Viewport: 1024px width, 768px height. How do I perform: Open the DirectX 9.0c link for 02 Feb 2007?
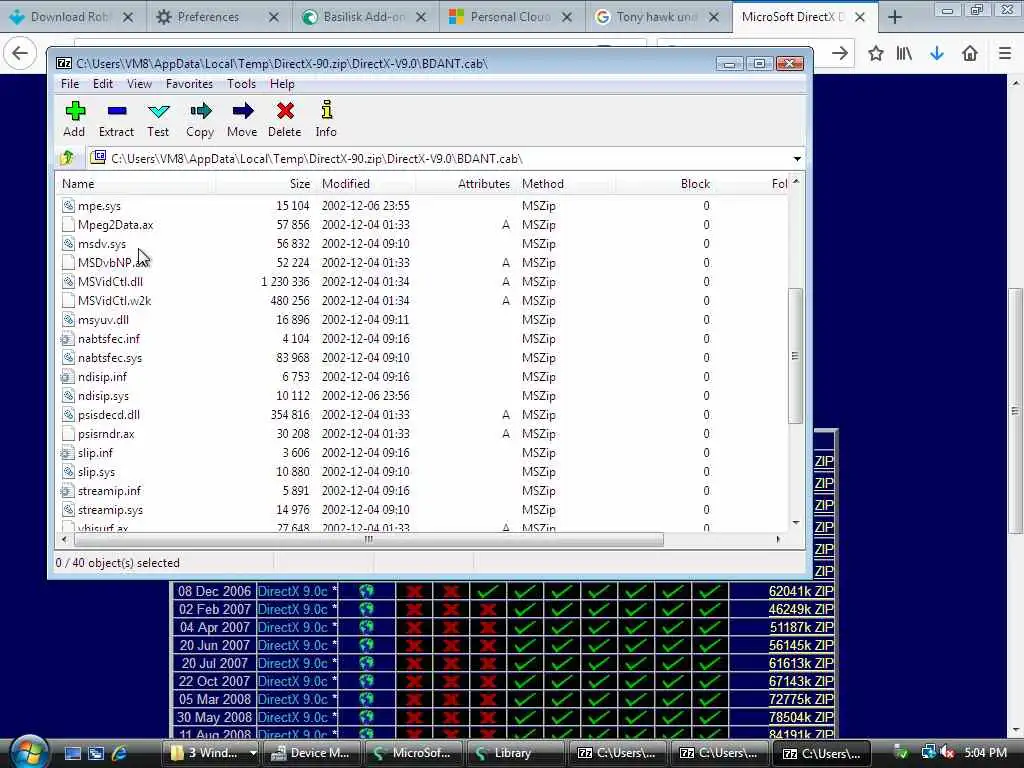[x=293, y=609]
